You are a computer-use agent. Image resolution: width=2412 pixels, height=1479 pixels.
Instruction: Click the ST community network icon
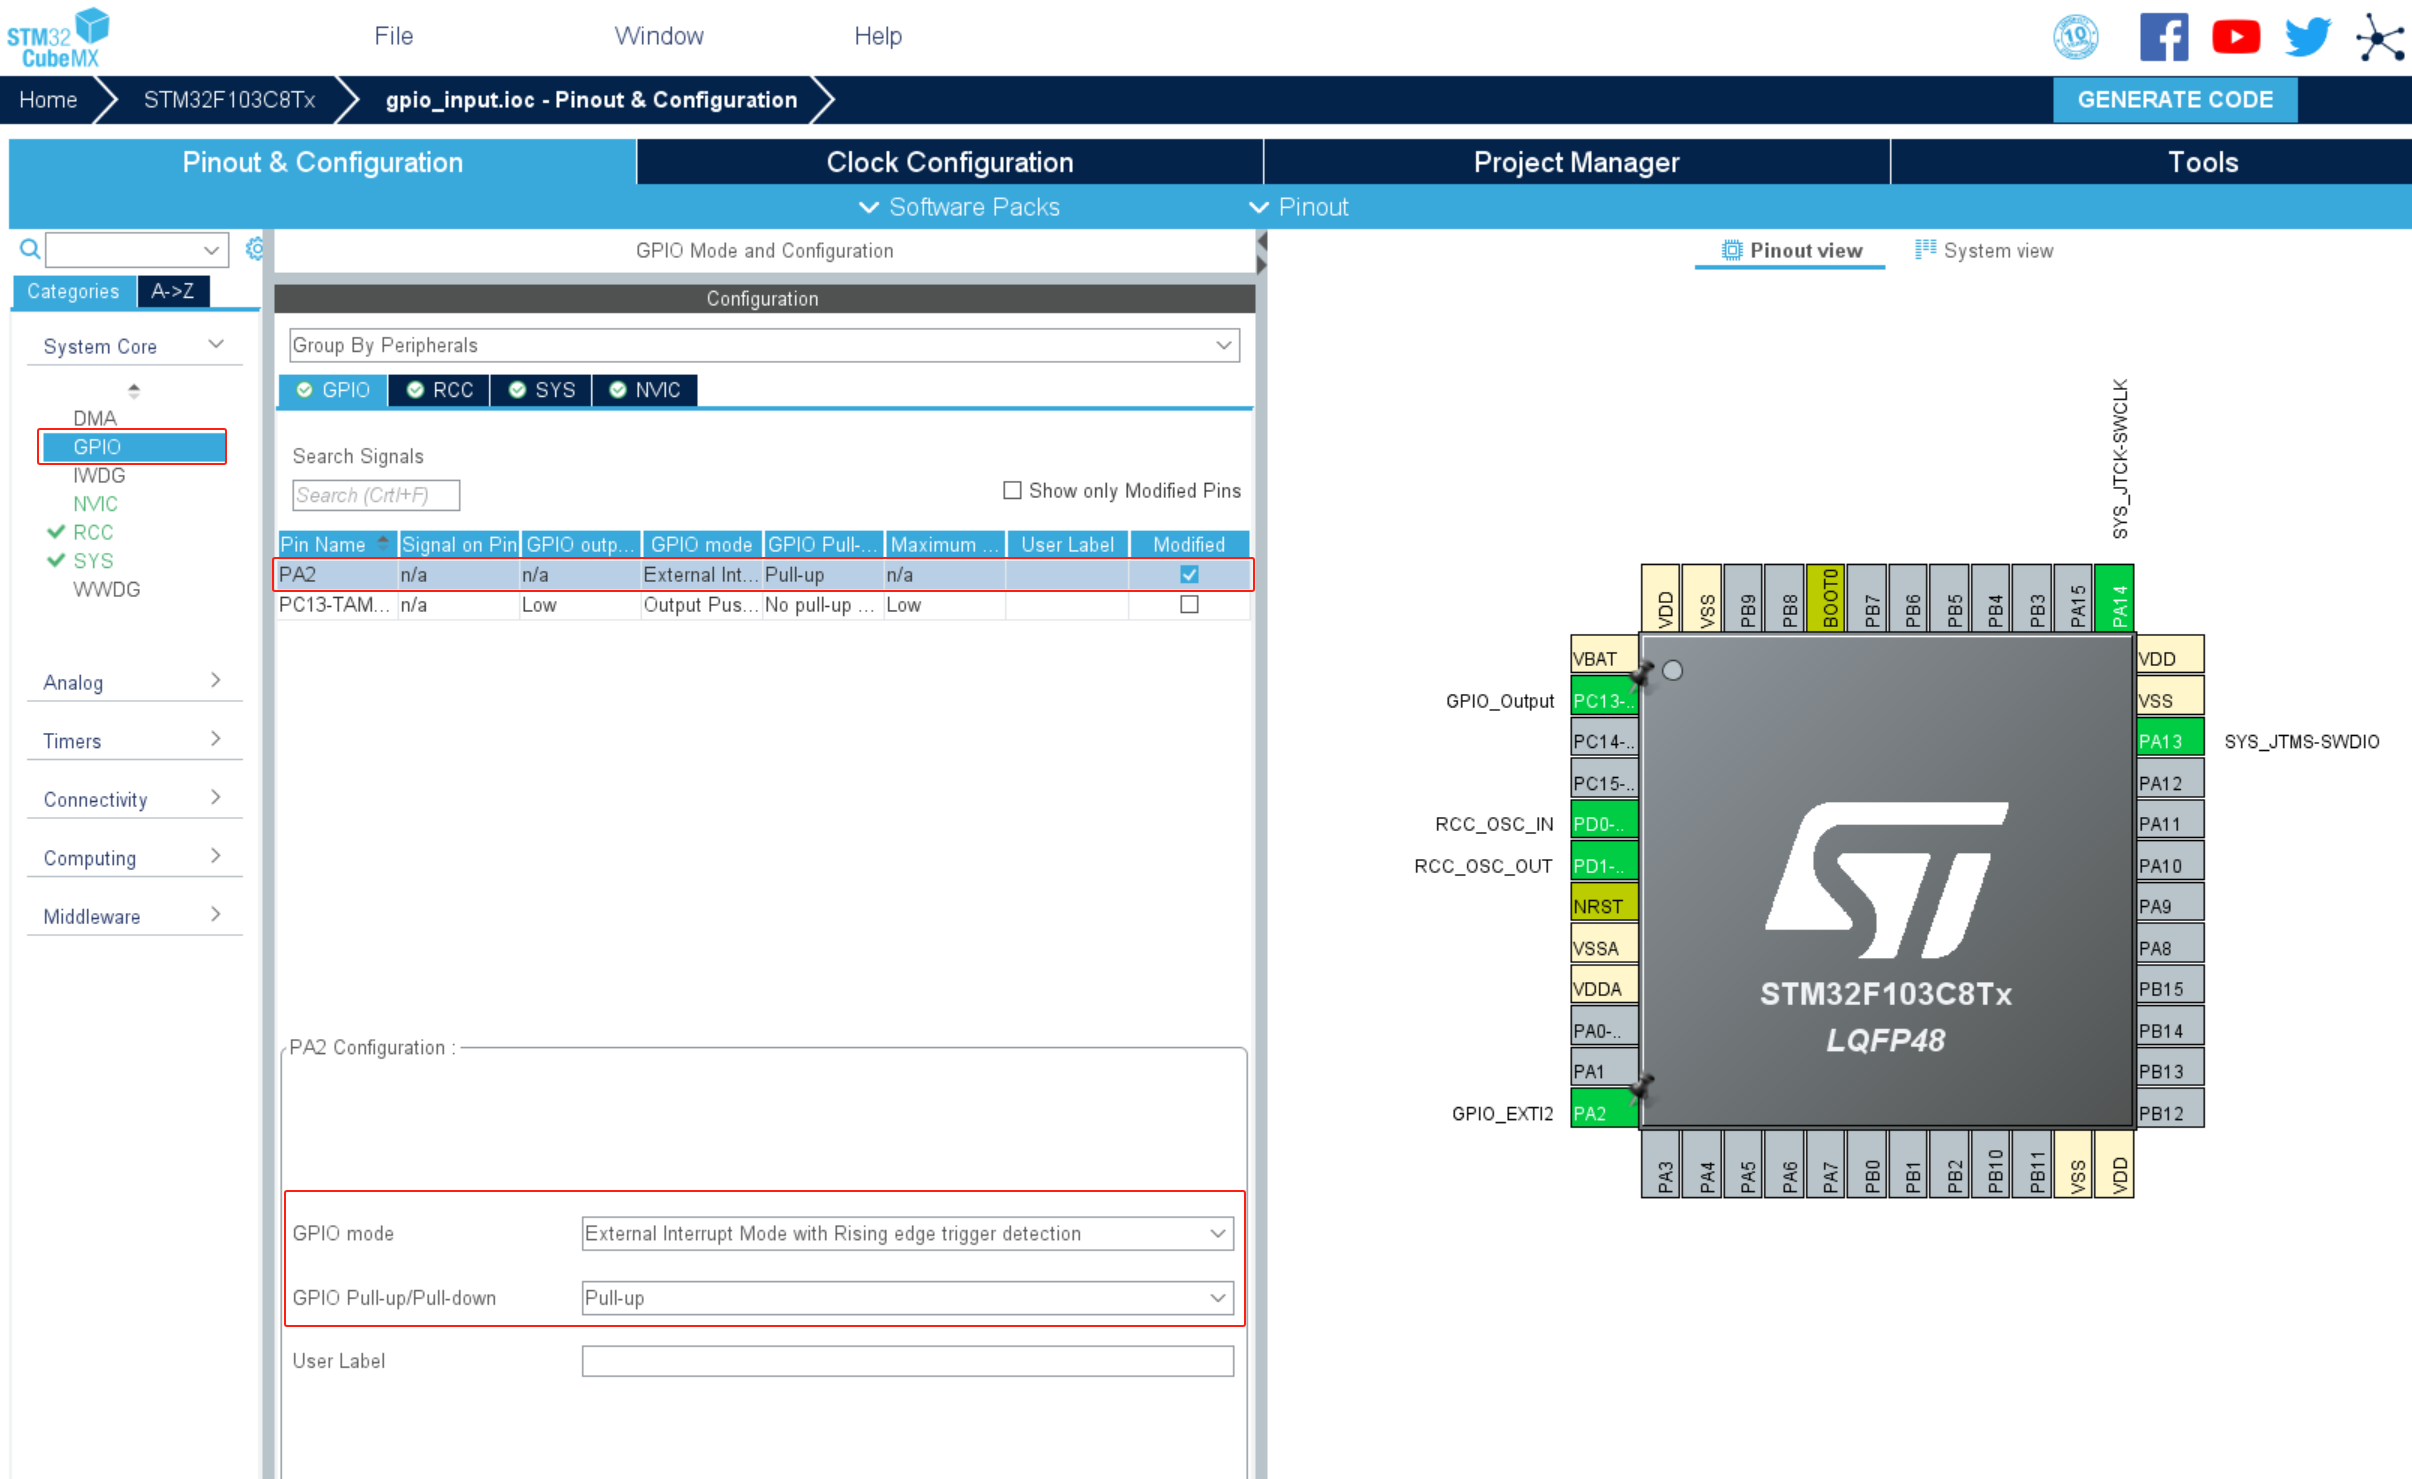pos(2381,38)
